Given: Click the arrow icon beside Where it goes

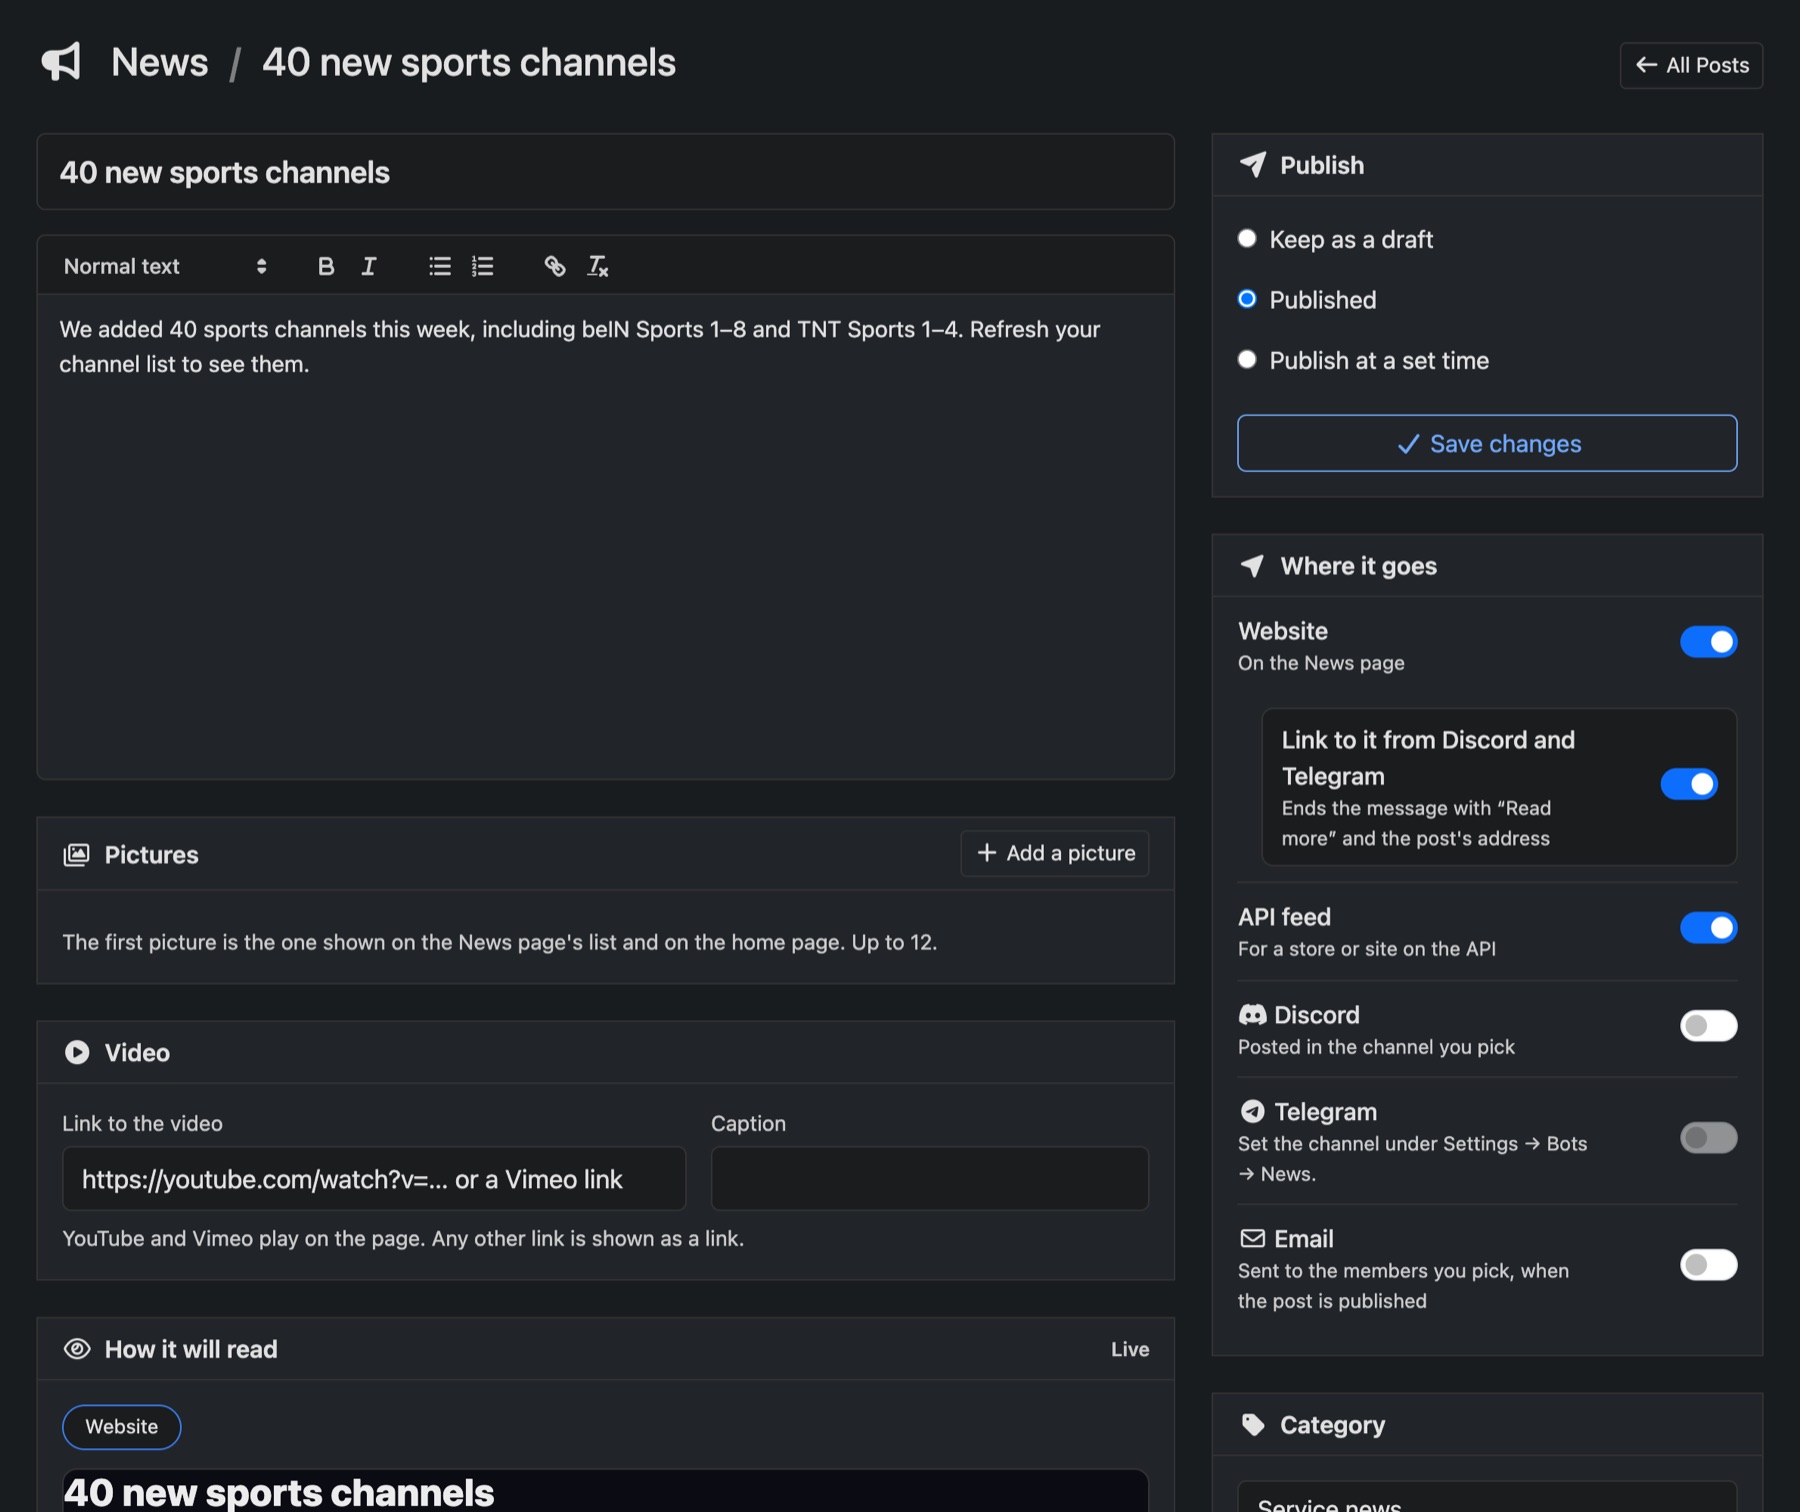Looking at the screenshot, I should pos(1253,566).
